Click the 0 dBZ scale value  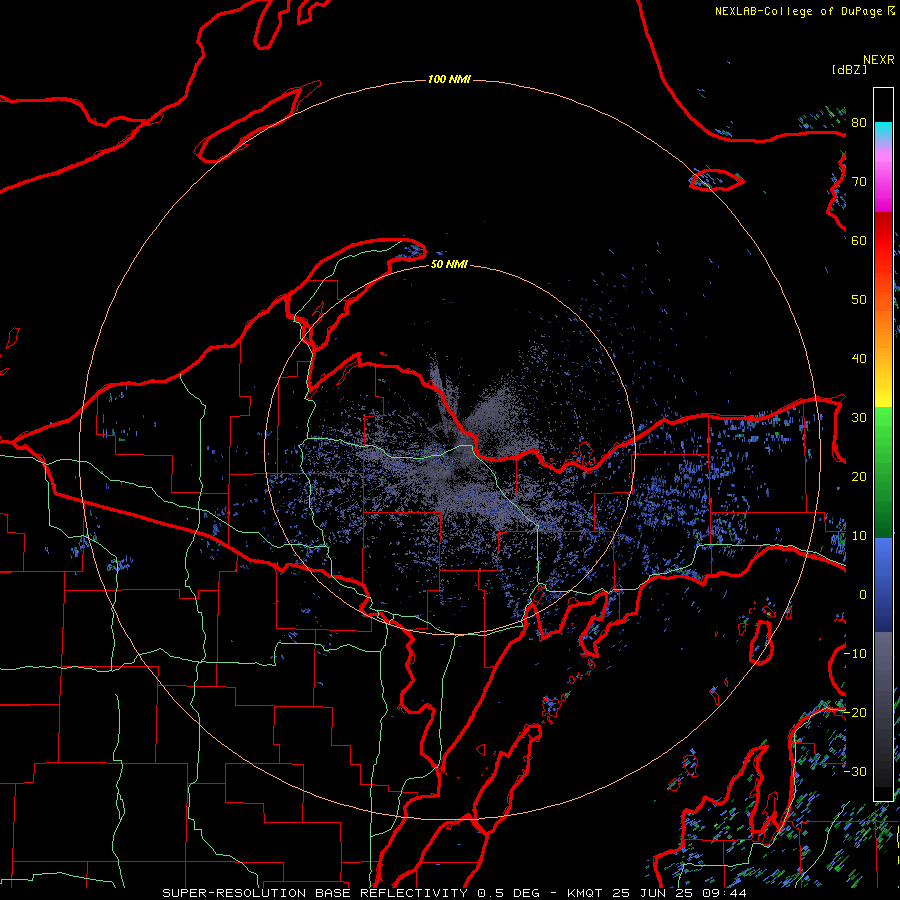tap(862, 595)
